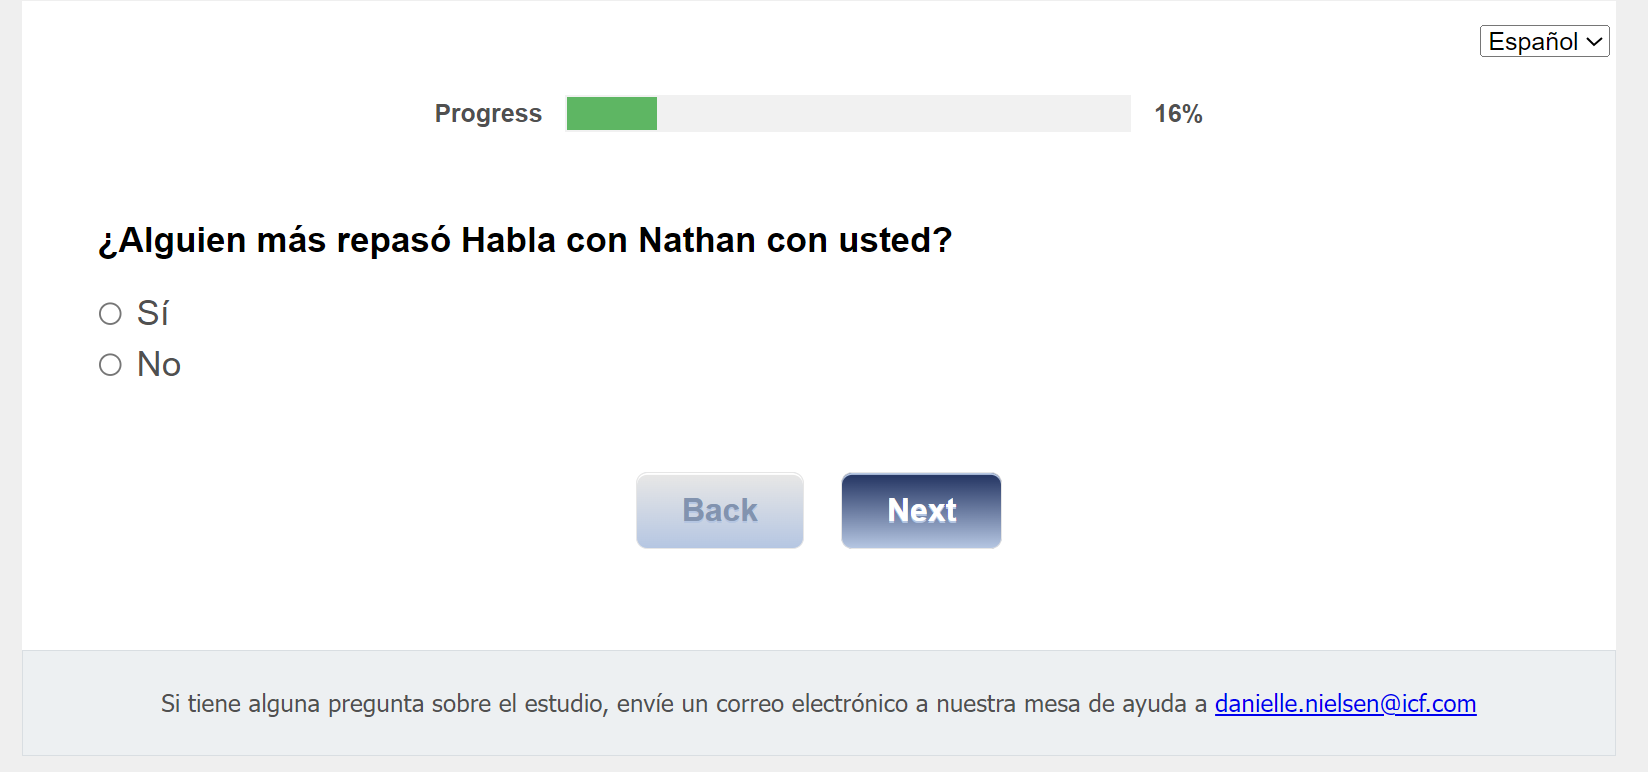Screen dimensions: 1648x772
Task: Click the word Español in language selector
Action: pos(1532,42)
